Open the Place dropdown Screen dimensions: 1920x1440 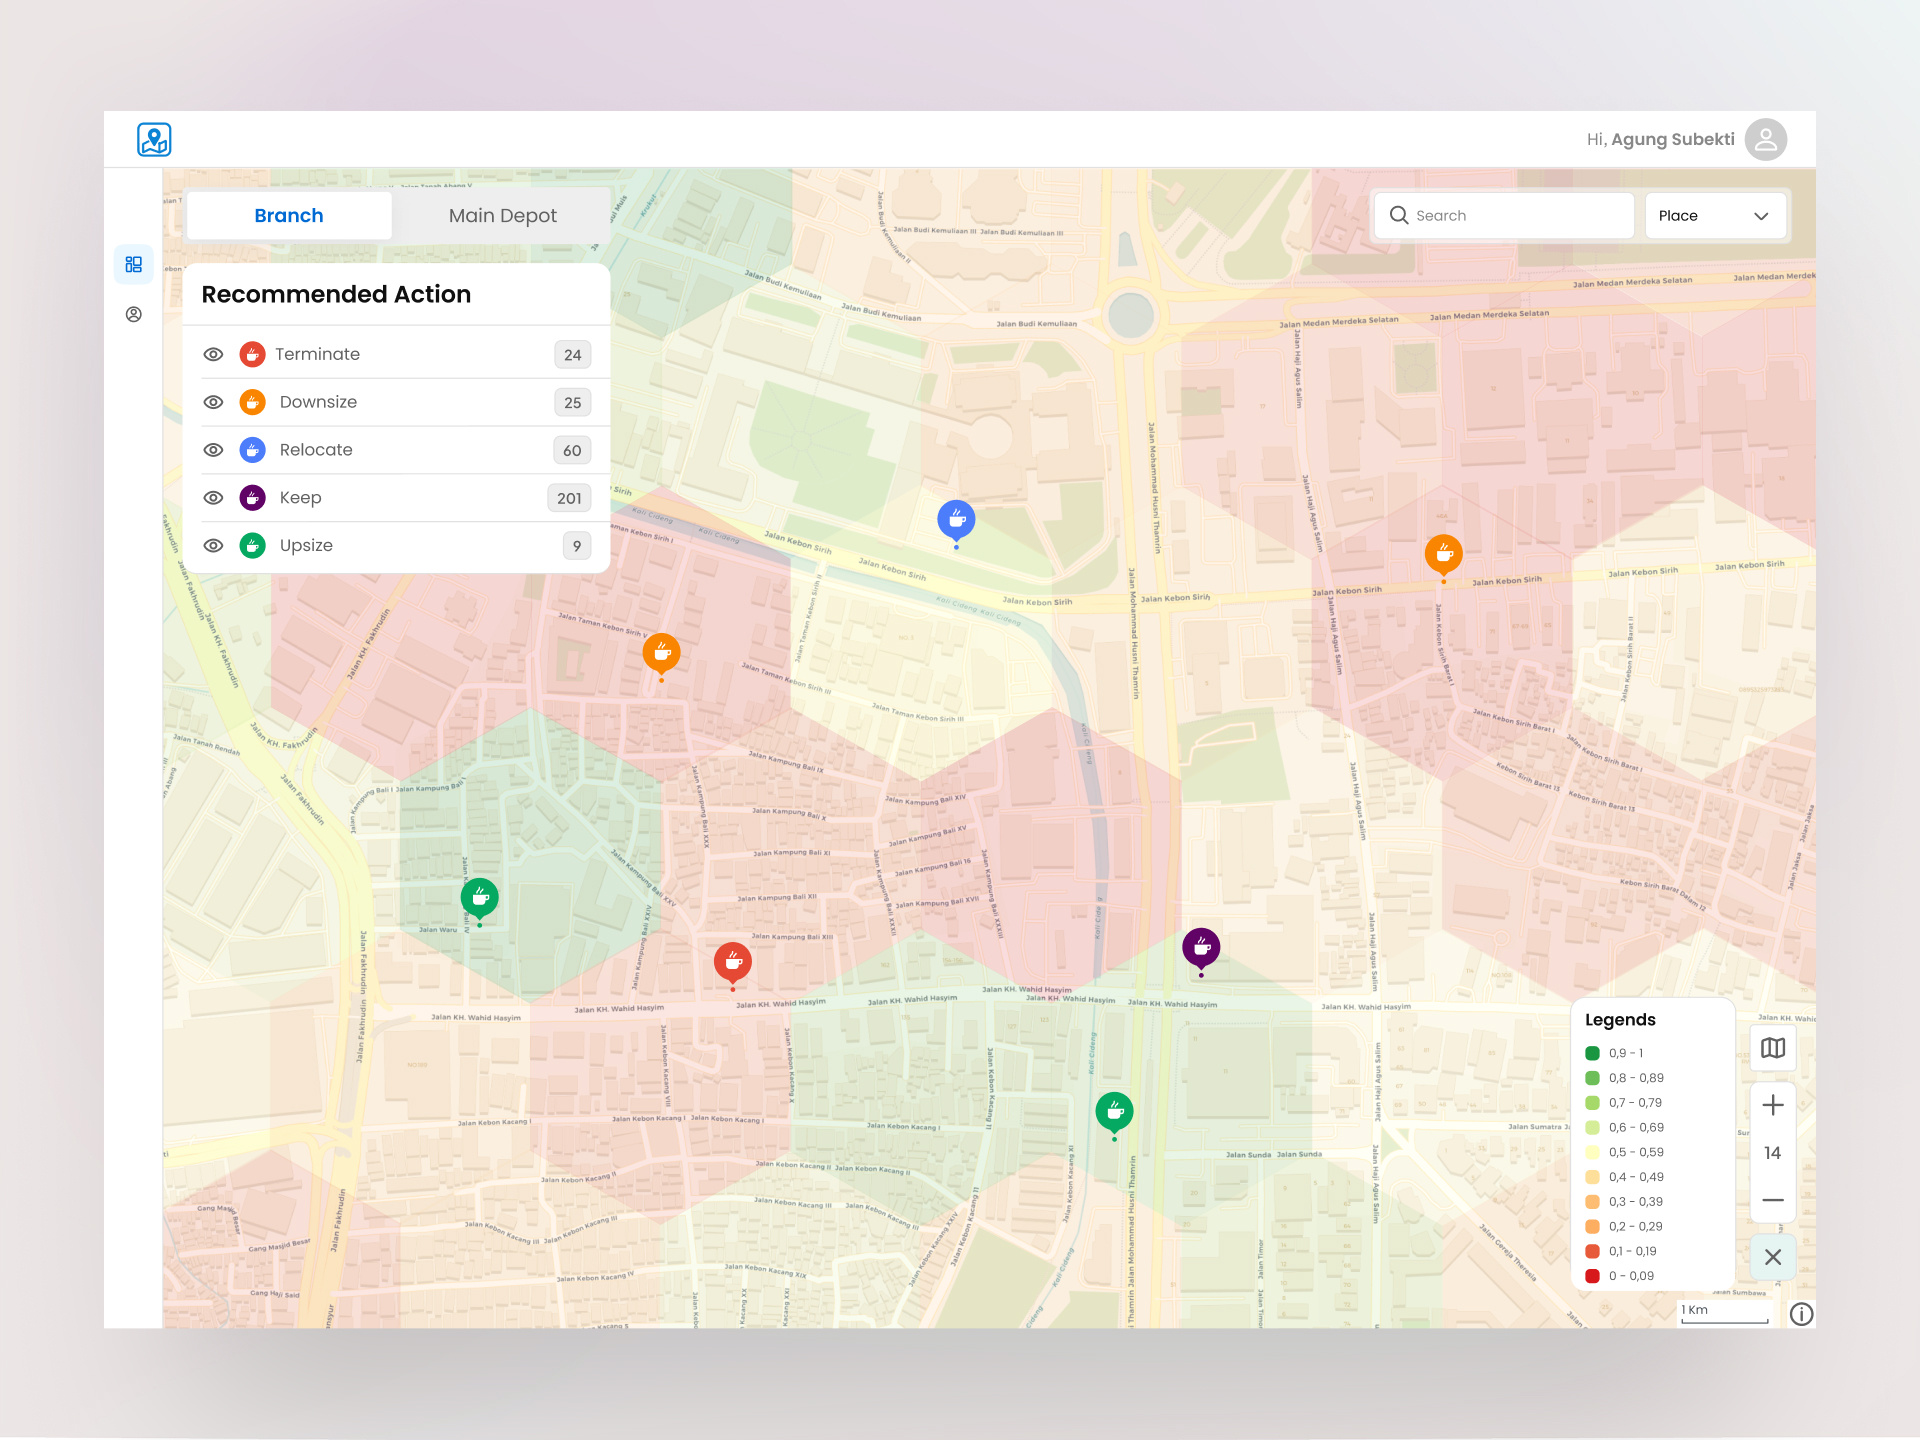coord(1714,216)
